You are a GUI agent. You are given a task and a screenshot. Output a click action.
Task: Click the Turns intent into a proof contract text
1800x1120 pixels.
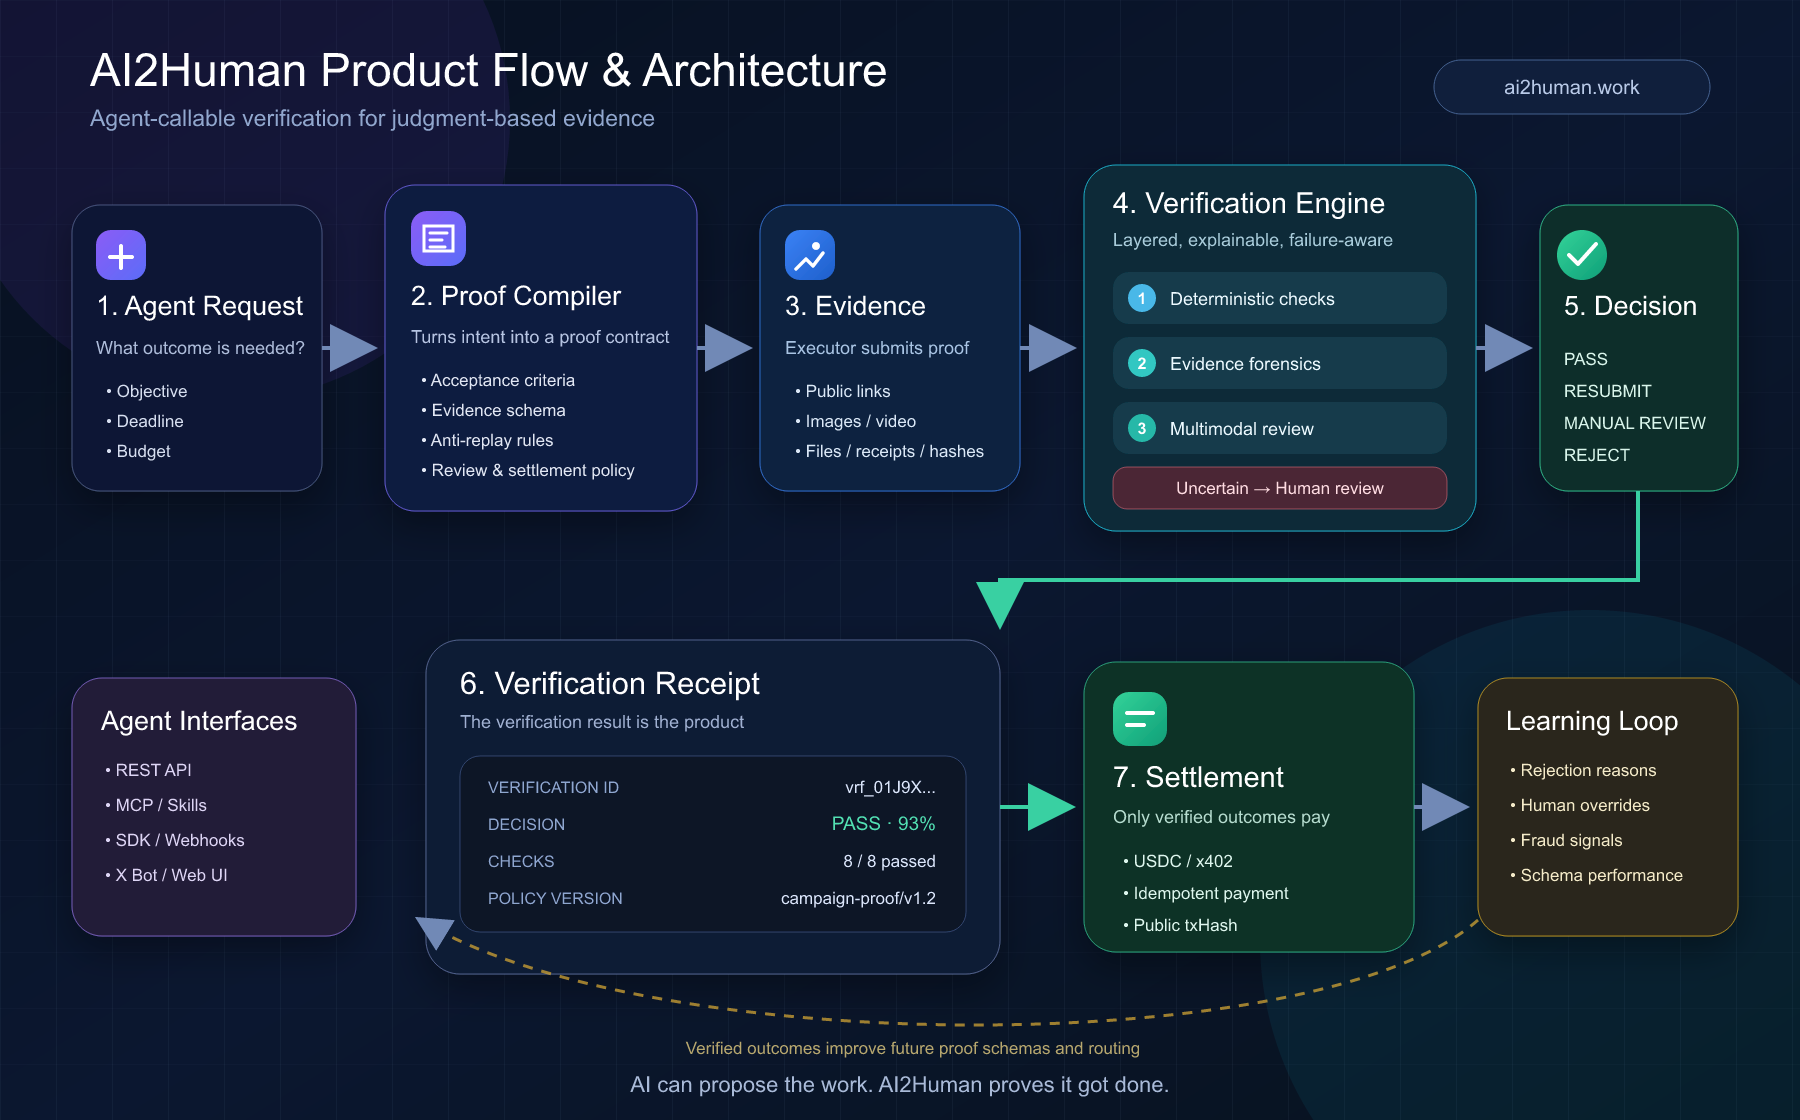pos(540,337)
